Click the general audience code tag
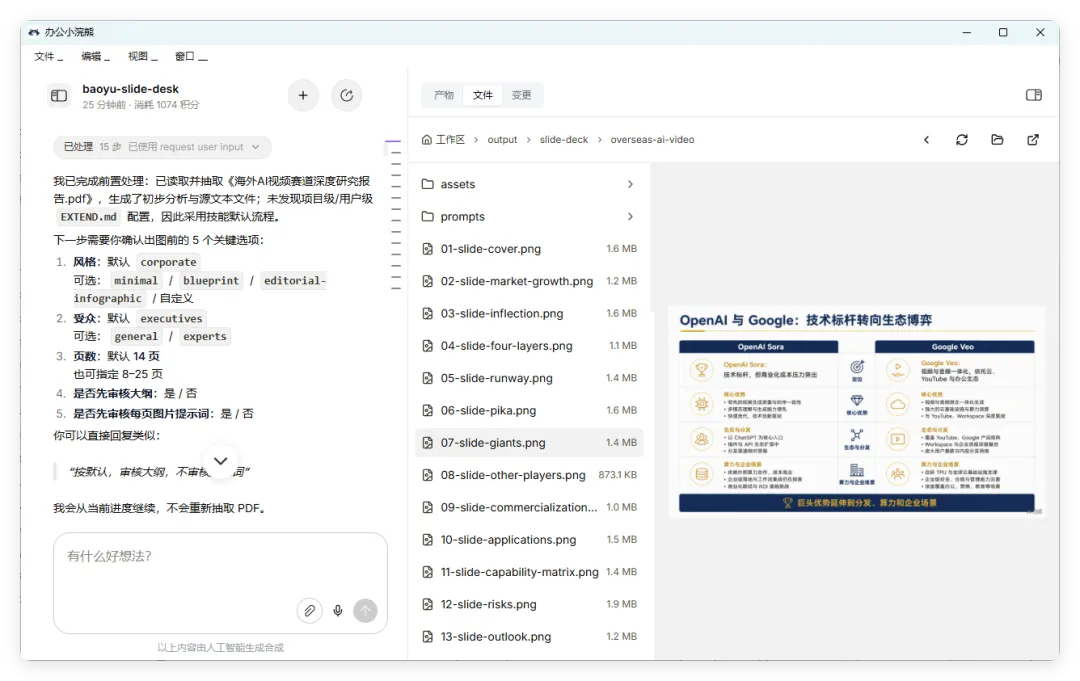The height and width of the screenshot is (681, 1080). point(136,337)
